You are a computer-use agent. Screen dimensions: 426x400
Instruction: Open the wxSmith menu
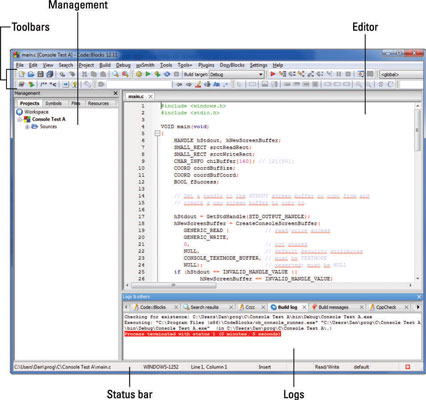tap(145, 65)
